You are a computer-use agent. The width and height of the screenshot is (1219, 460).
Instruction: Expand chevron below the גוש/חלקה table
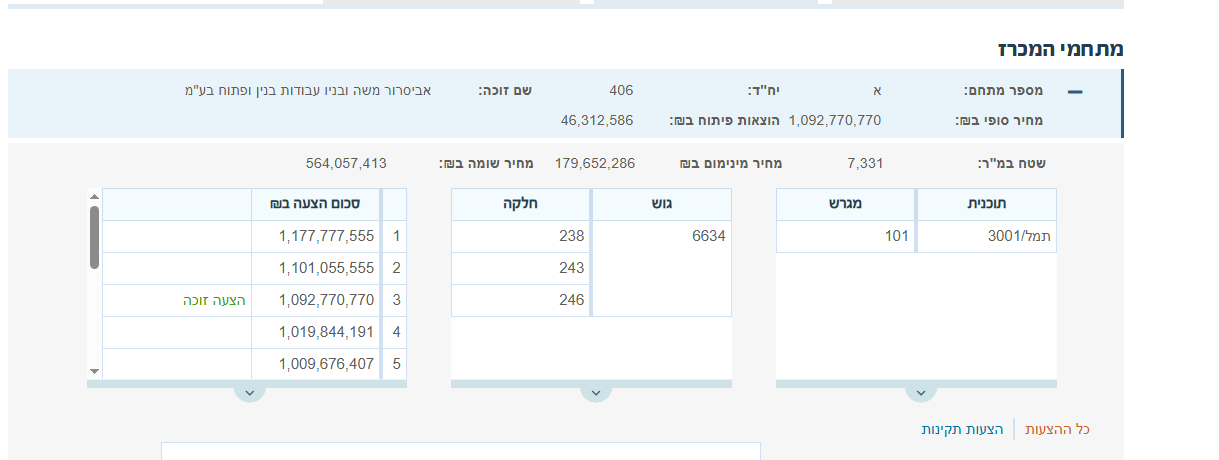point(595,392)
